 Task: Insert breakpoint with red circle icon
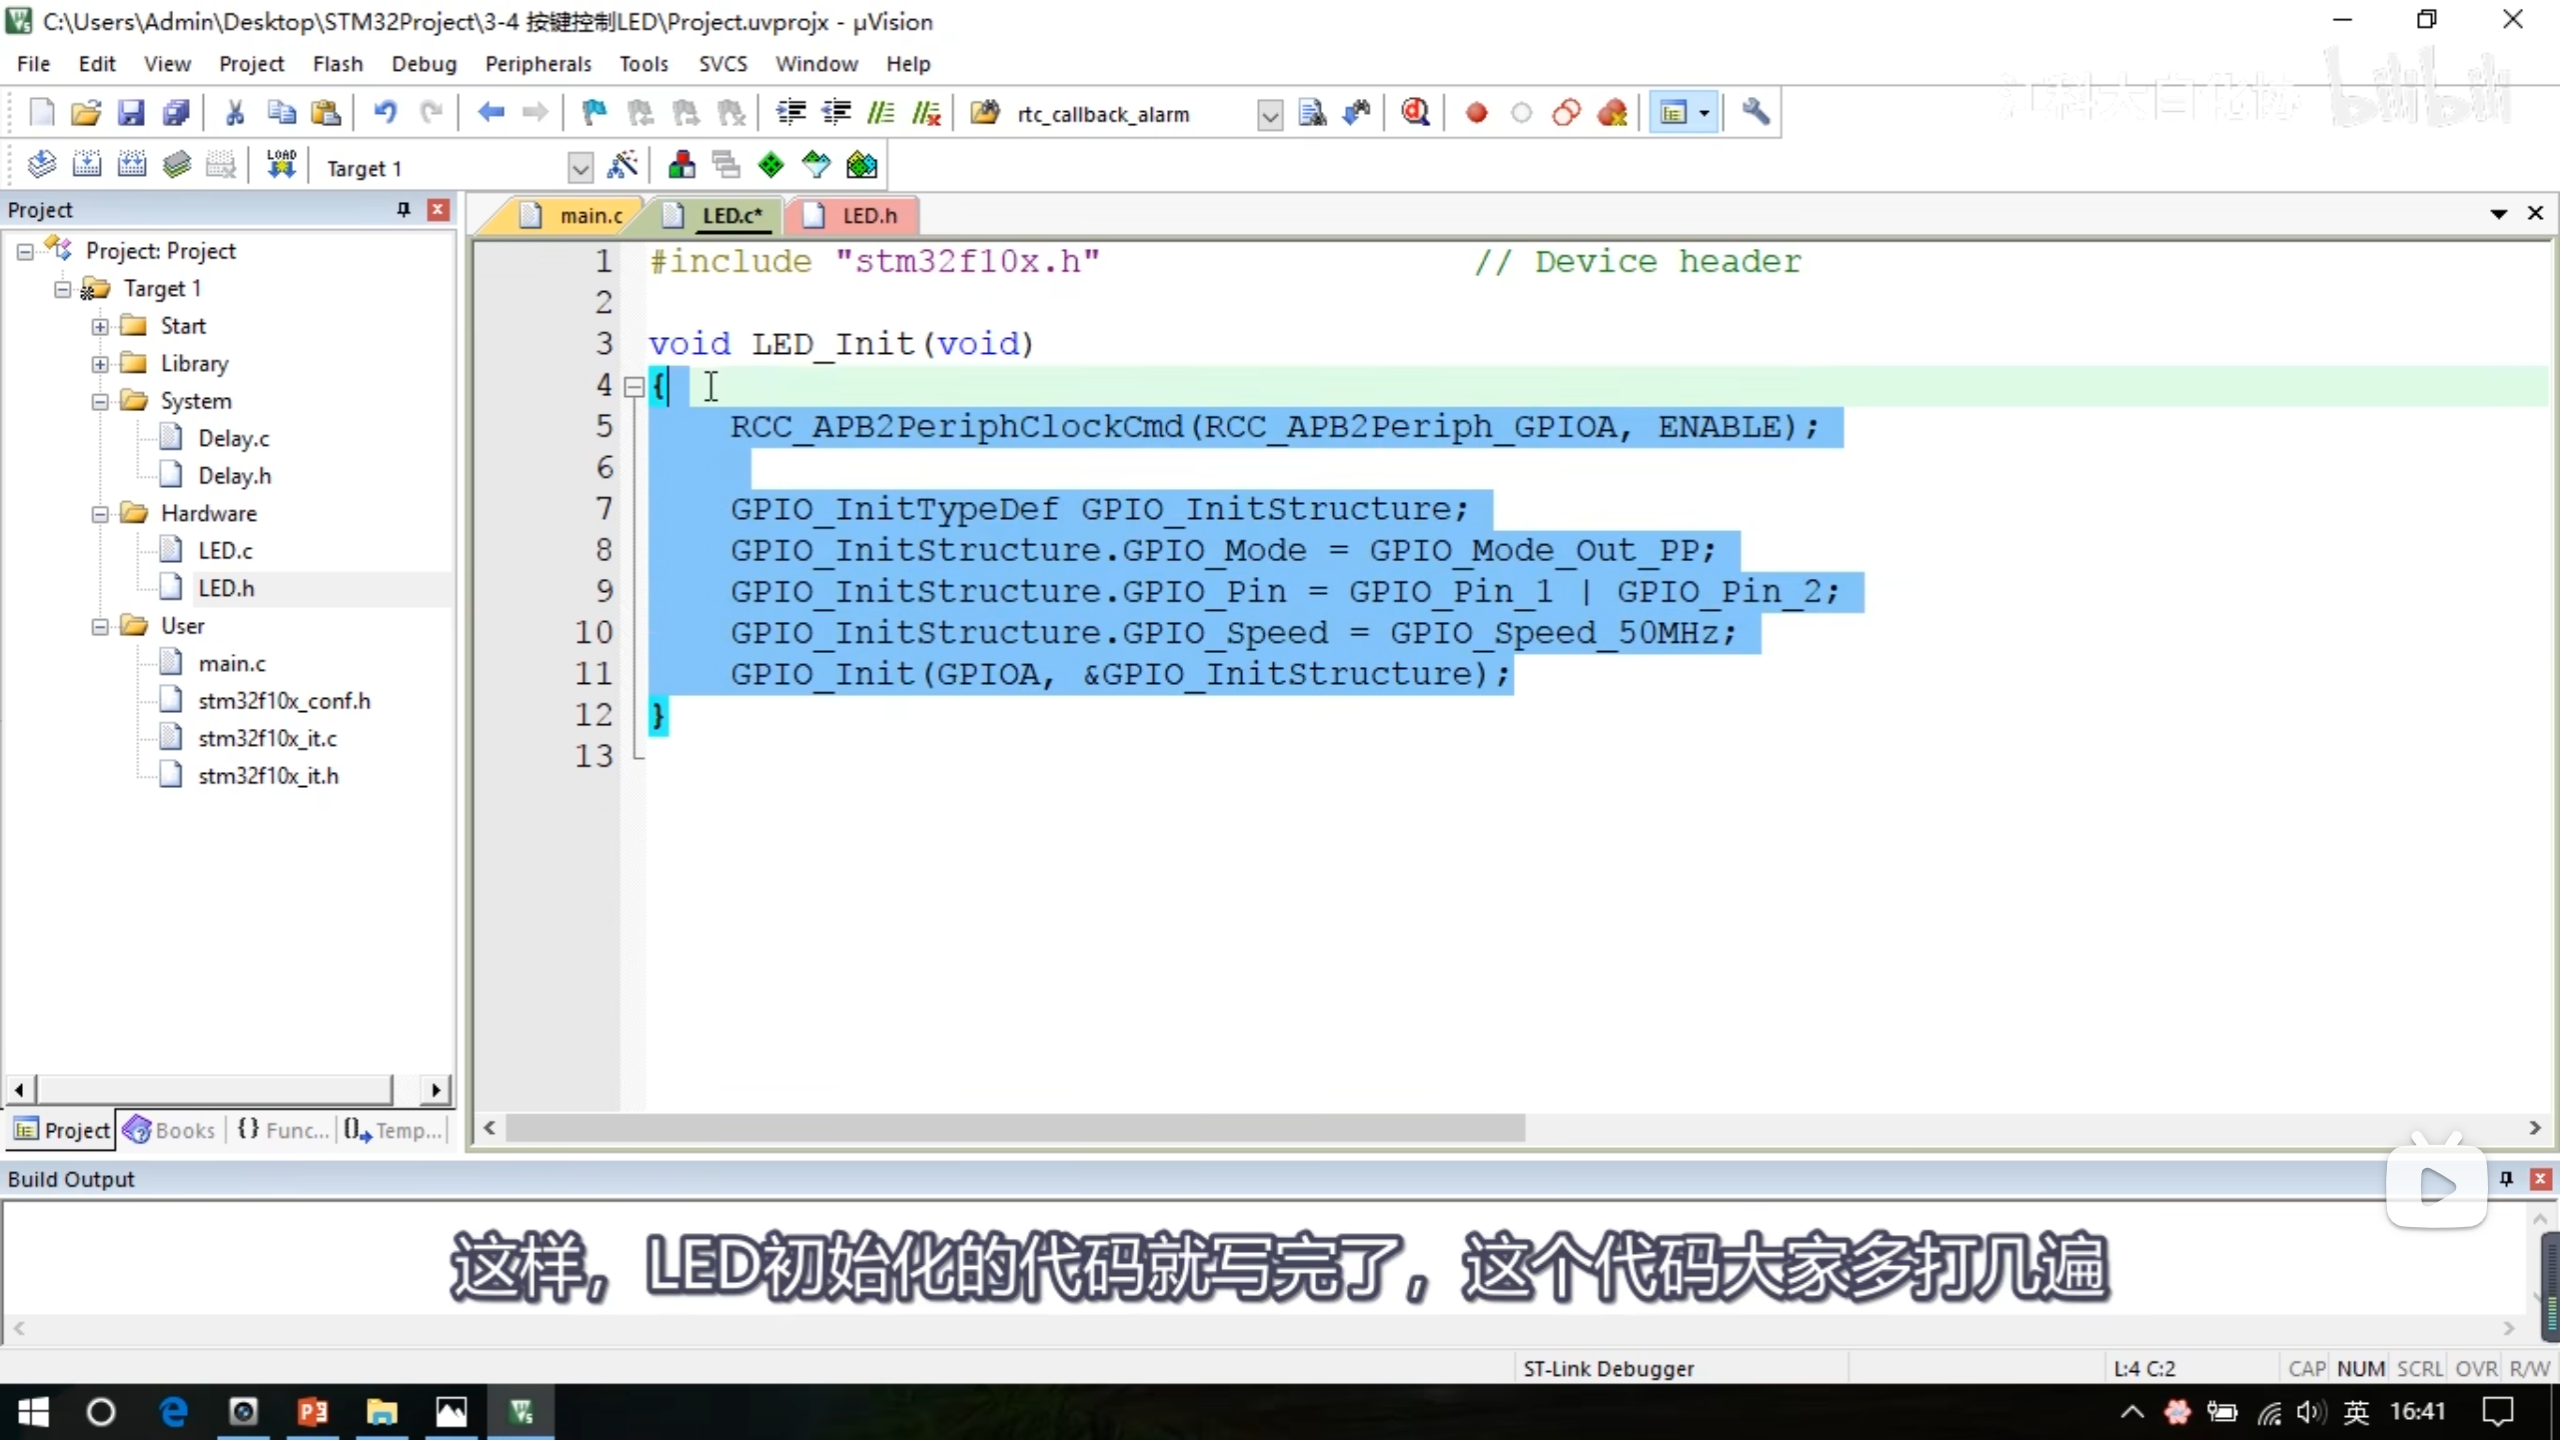(x=1476, y=113)
